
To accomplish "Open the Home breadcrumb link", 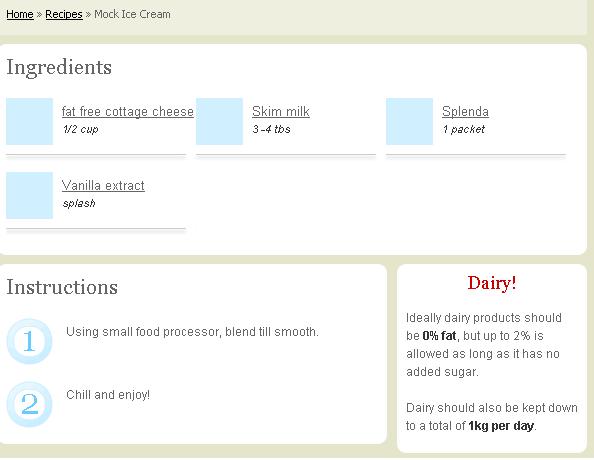I will [20, 14].
